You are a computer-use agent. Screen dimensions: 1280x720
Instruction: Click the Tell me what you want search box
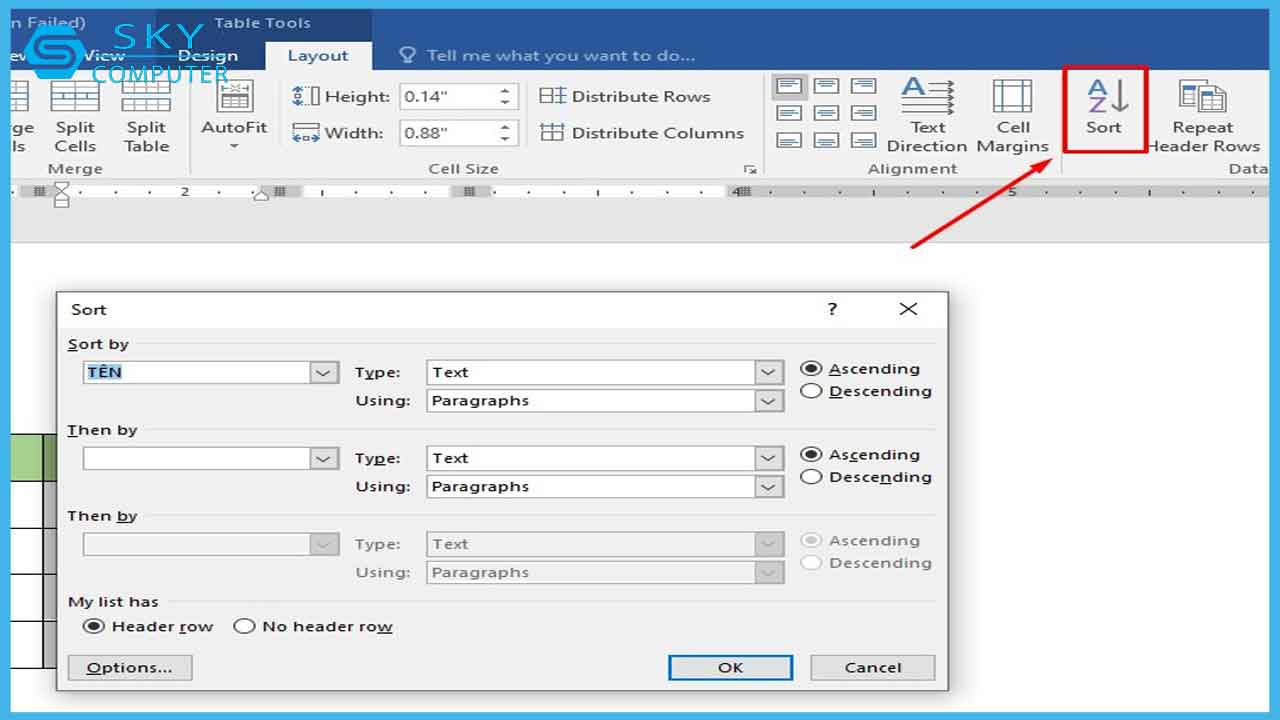[560, 56]
